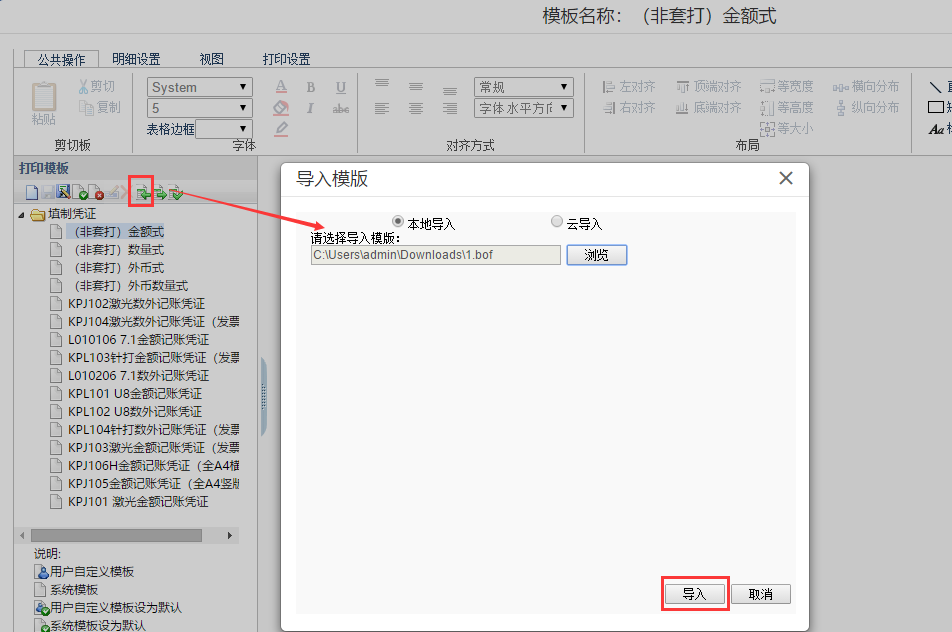Click 左对齐 layout icon
This screenshot has width=952, height=632.
click(x=608, y=87)
